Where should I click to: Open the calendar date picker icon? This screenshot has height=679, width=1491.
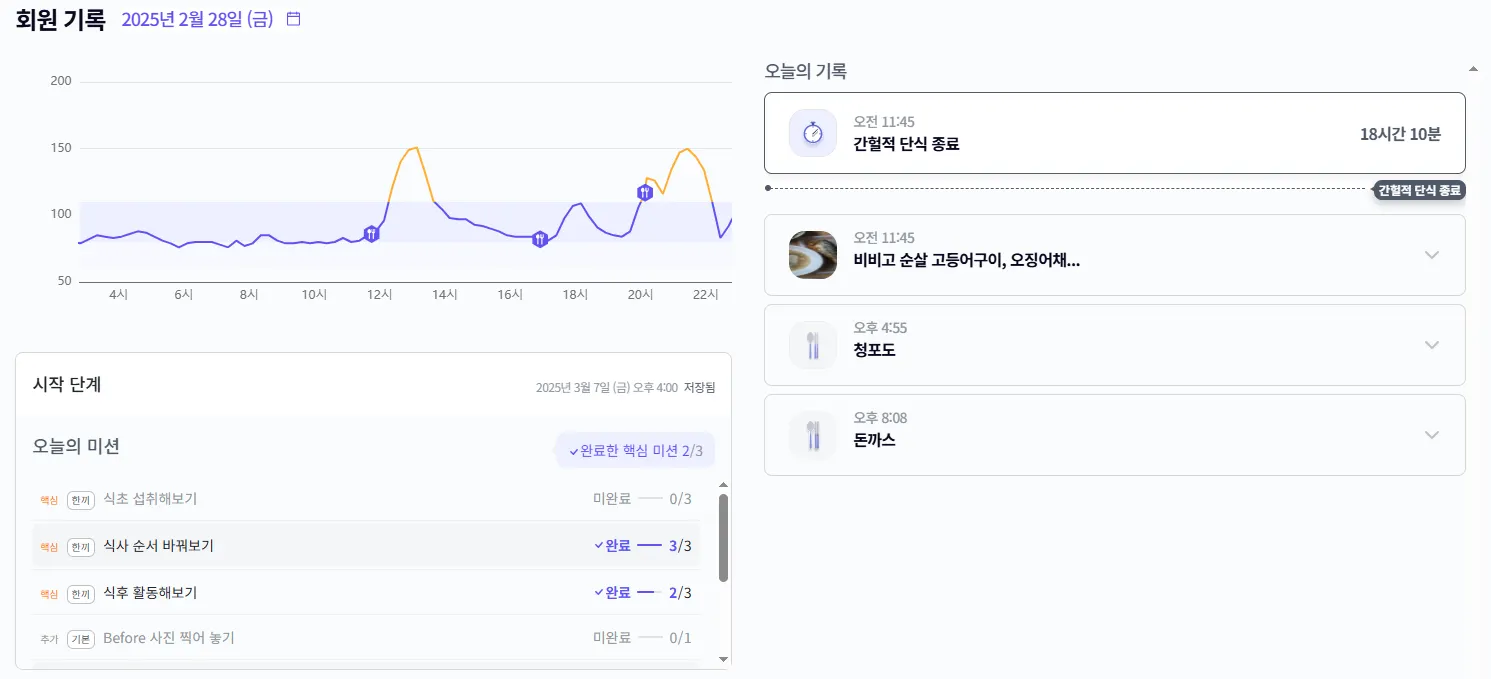coord(293,19)
